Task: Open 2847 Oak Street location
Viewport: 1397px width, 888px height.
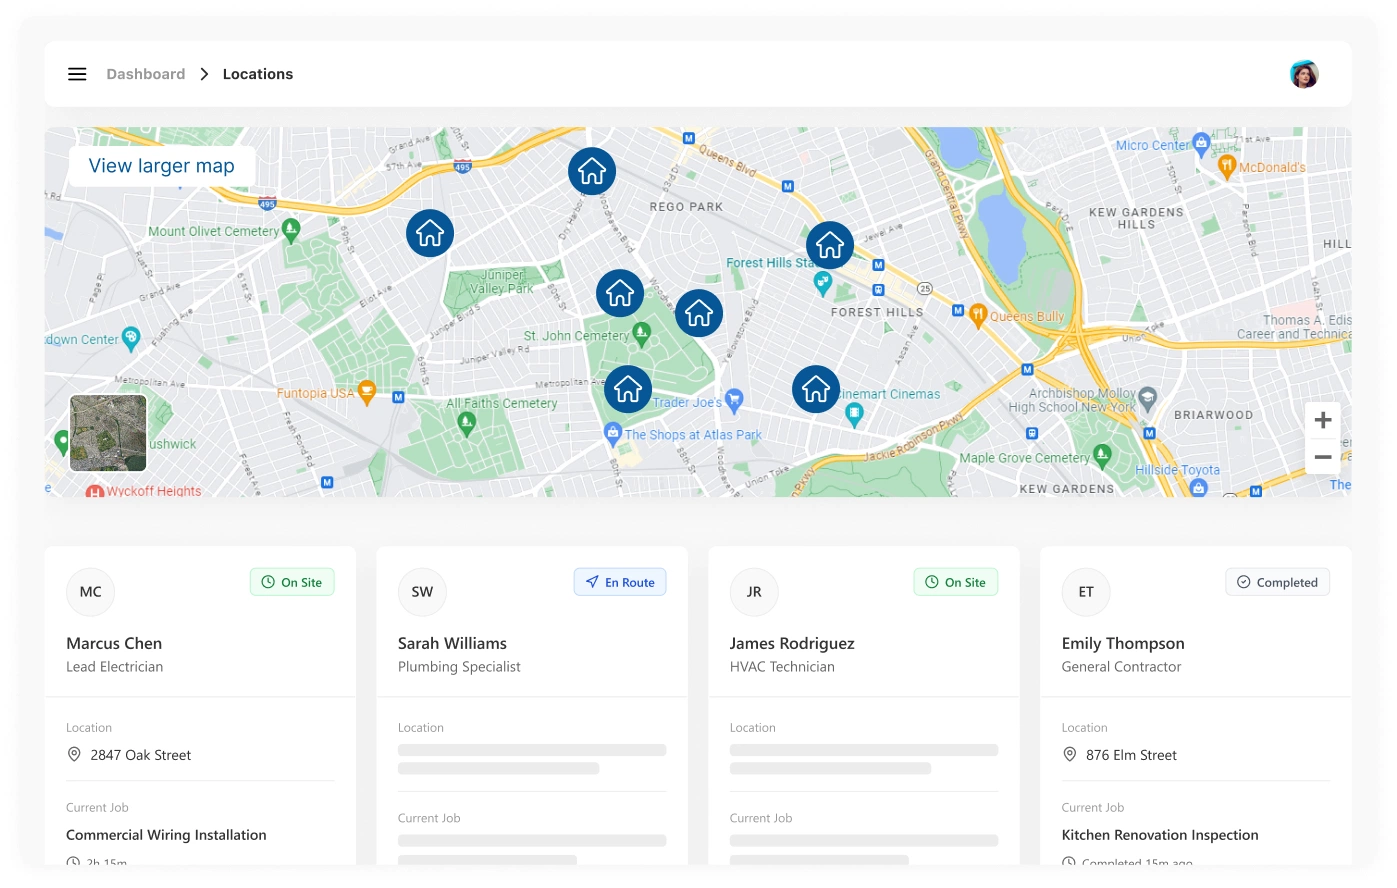Action: tap(140, 755)
